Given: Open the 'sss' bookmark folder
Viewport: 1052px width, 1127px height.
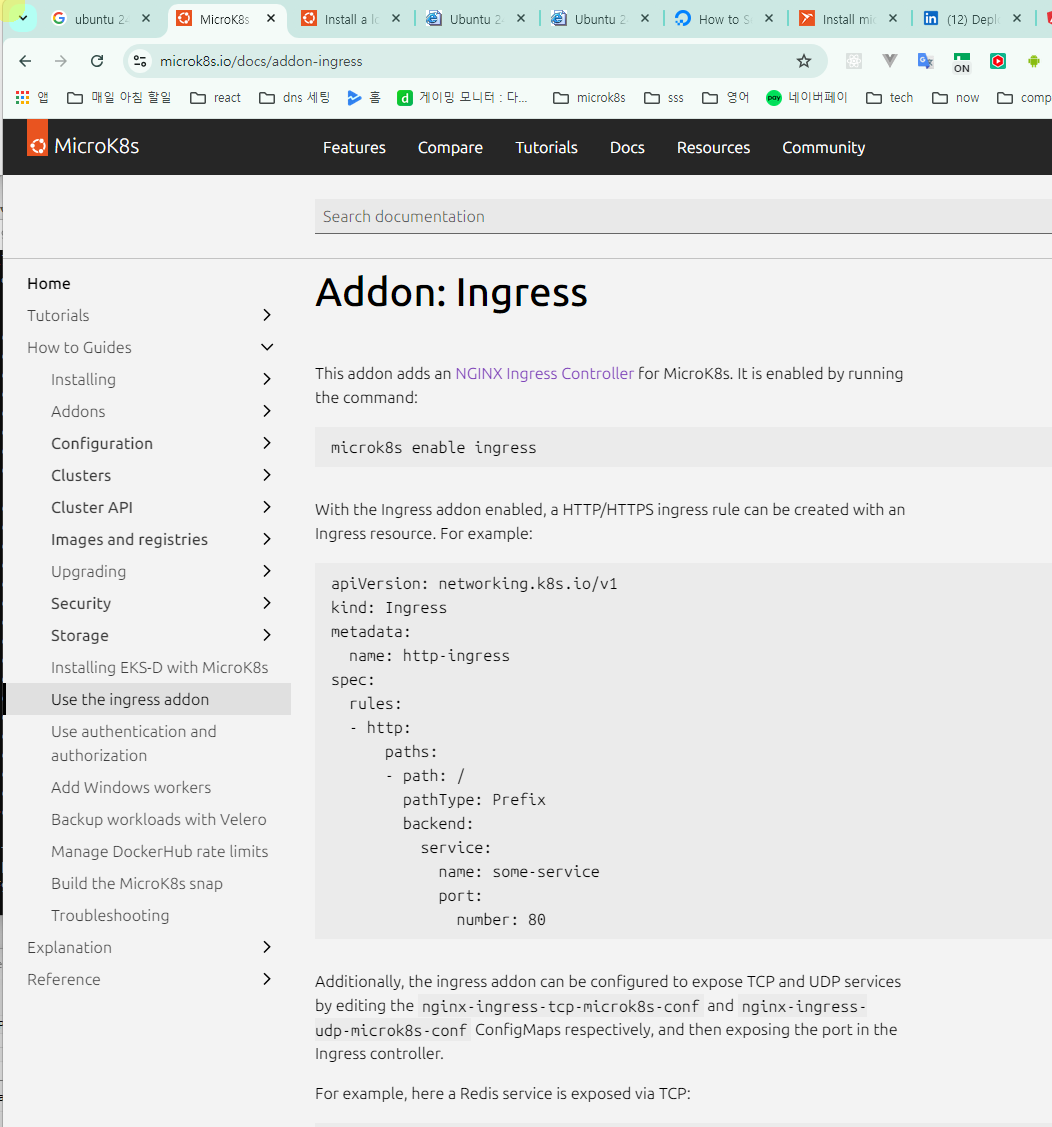Looking at the screenshot, I should [664, 98].
